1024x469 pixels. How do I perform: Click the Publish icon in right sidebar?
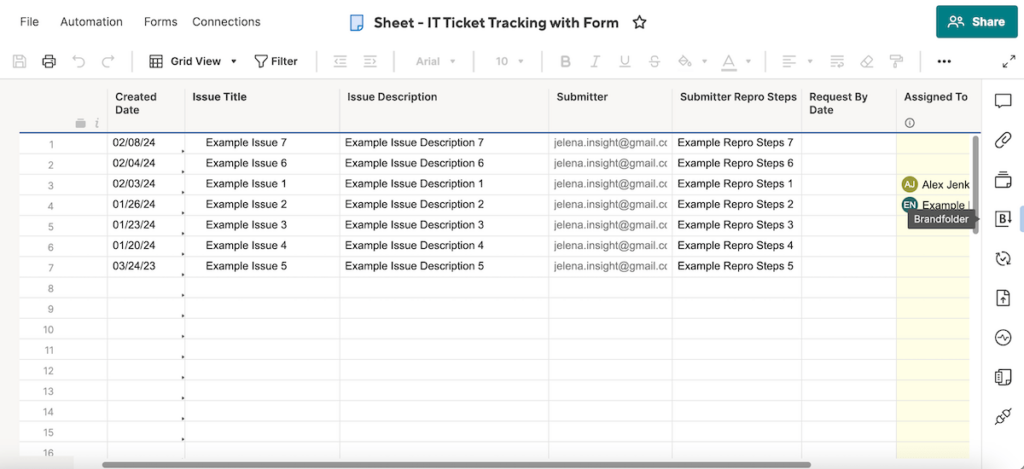1003,298
